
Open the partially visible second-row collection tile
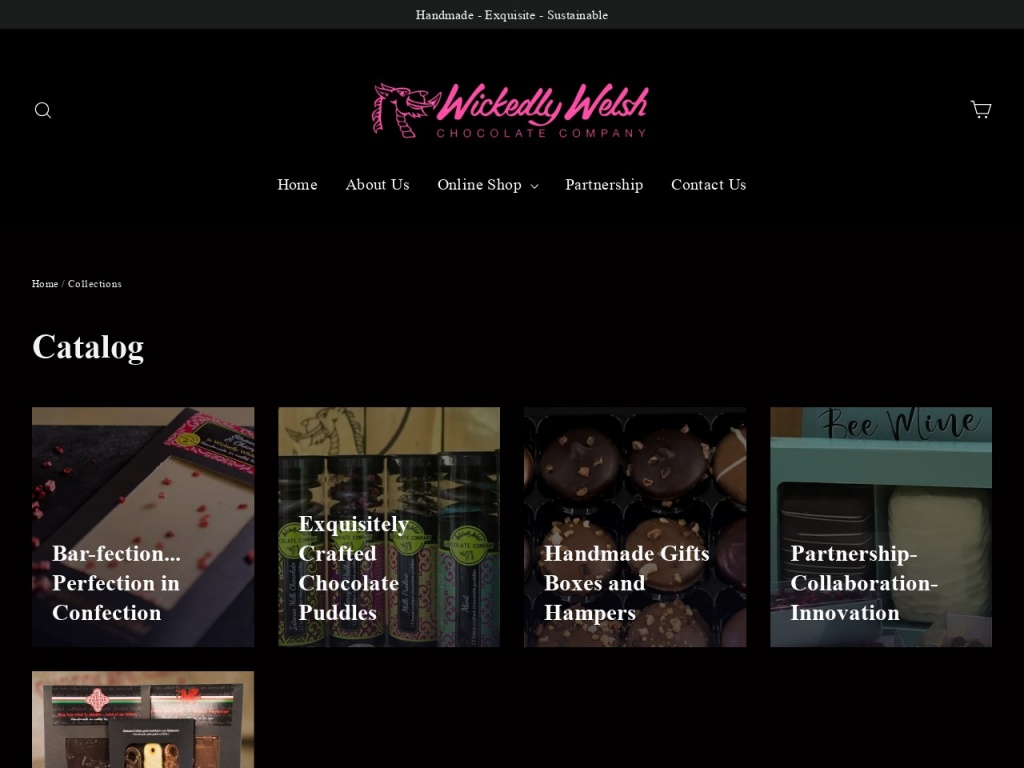[x=143, y=720]
